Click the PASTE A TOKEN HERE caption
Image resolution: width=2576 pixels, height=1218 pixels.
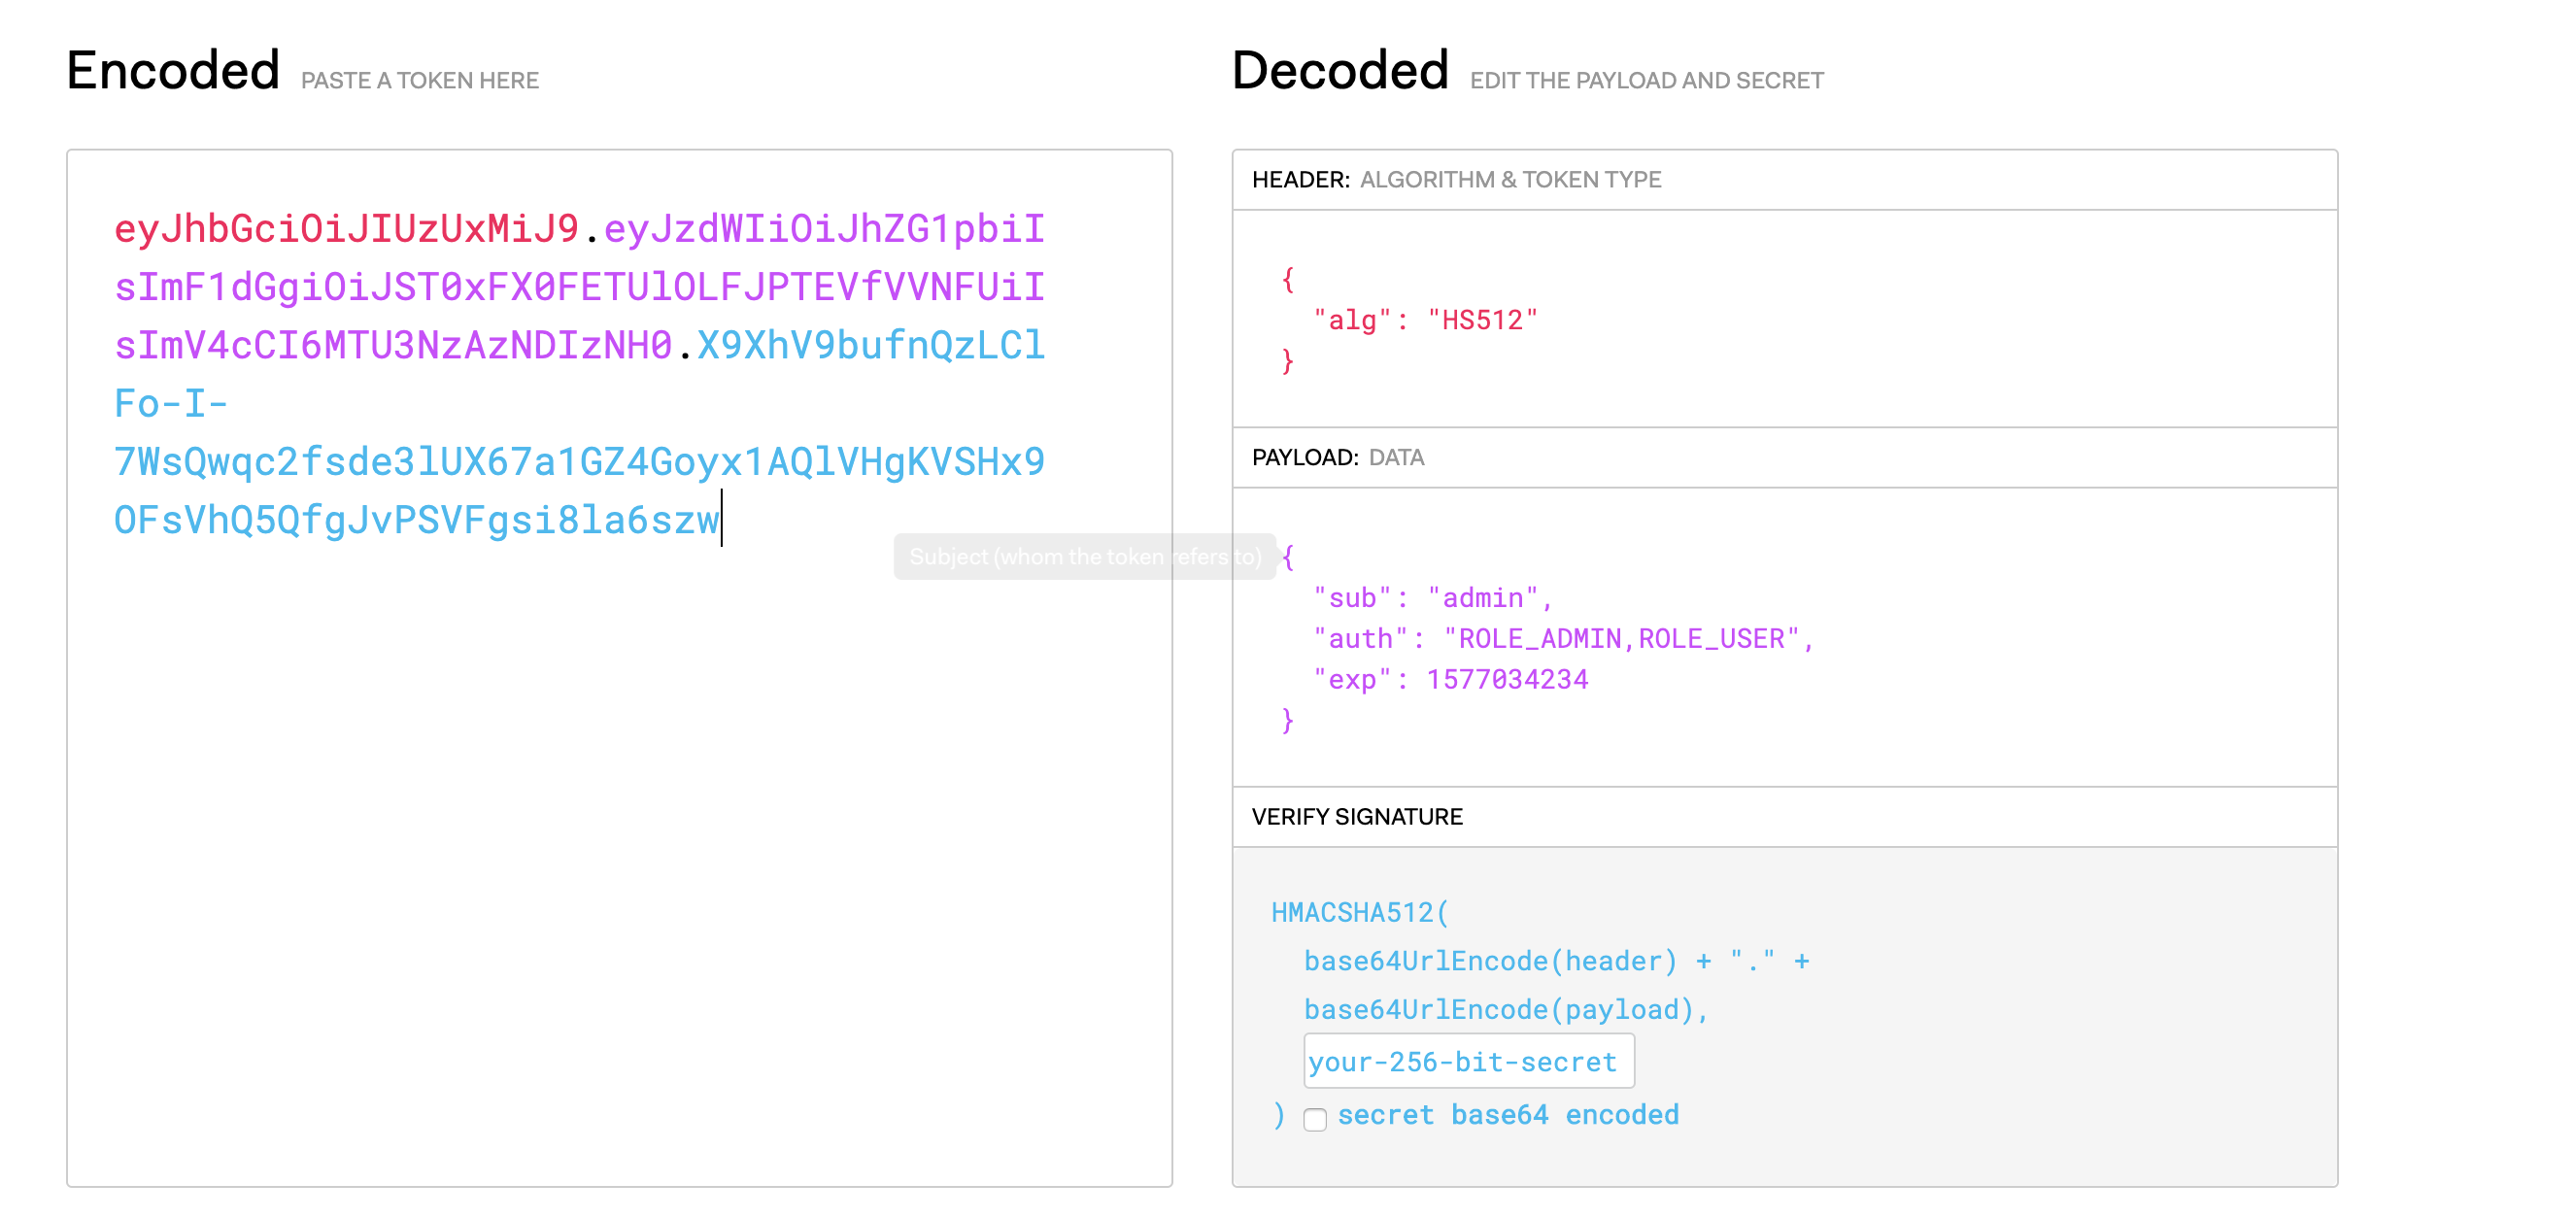coord(420,81)
